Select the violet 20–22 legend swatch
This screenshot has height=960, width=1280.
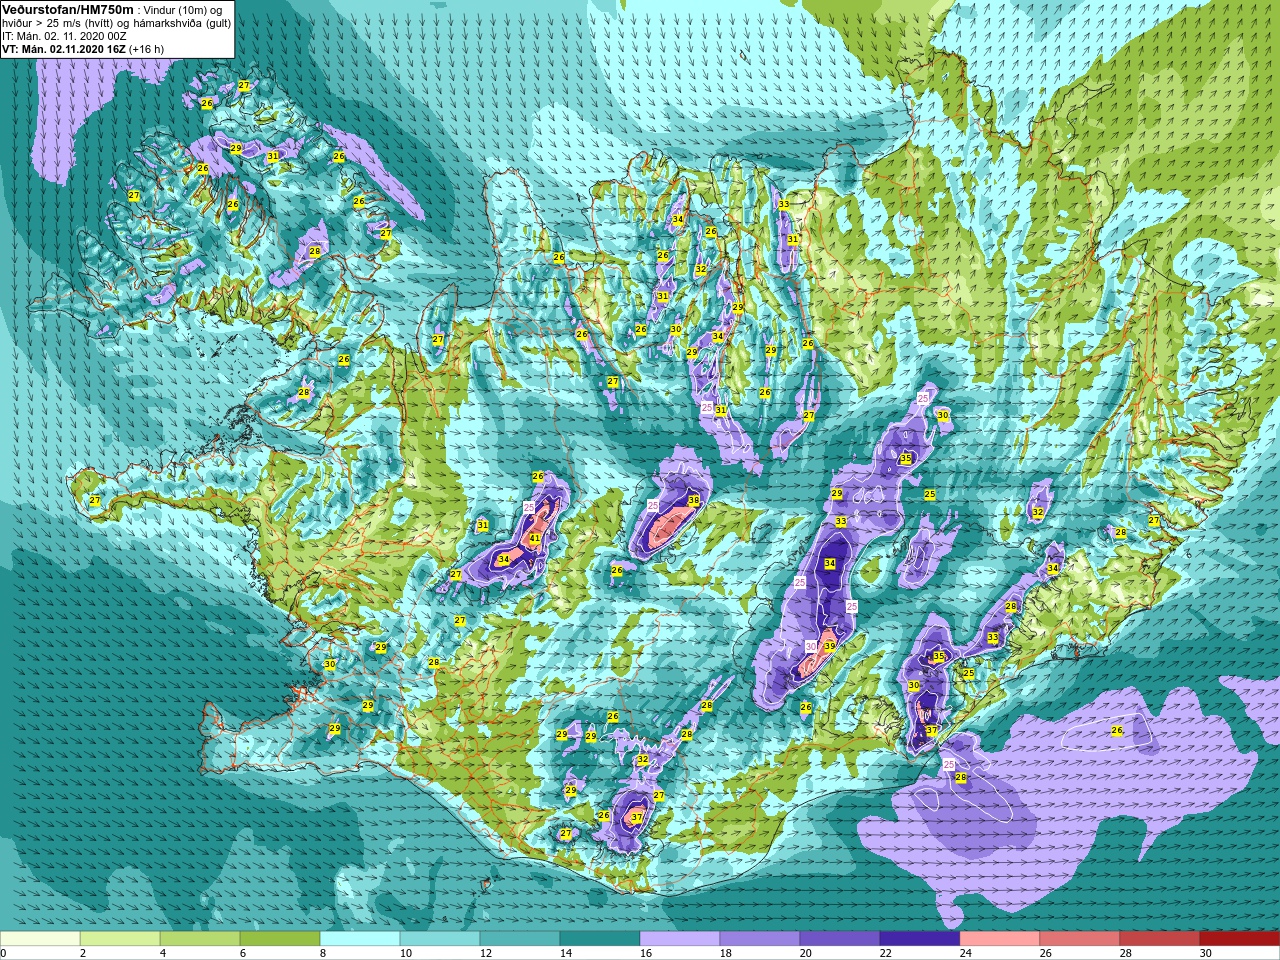(840, 939)
